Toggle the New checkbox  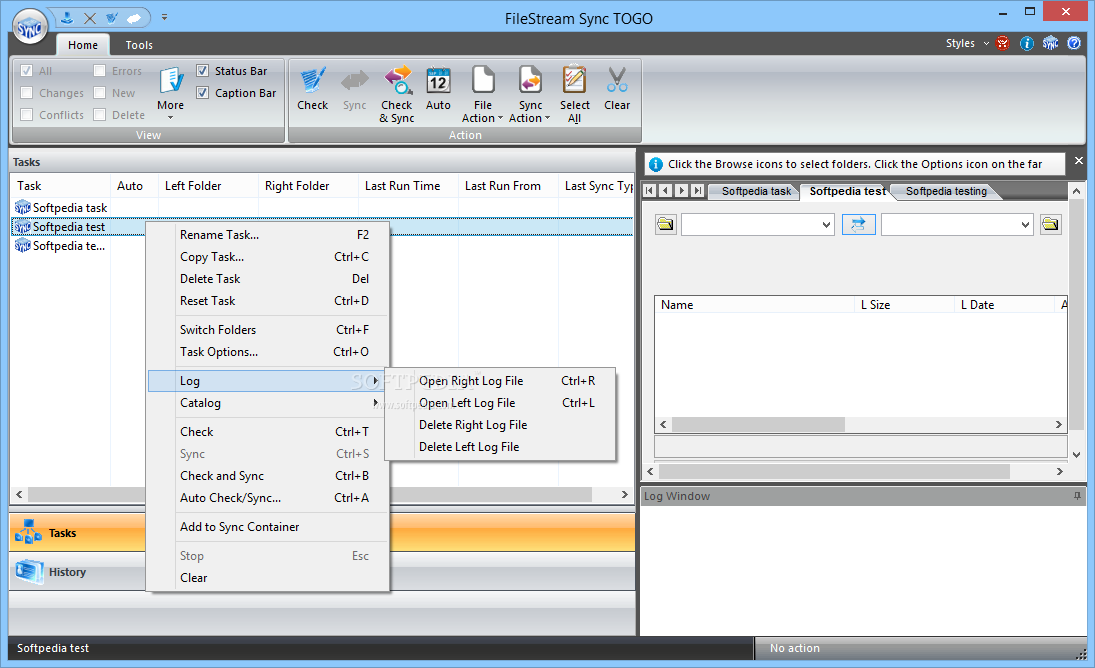99,92
